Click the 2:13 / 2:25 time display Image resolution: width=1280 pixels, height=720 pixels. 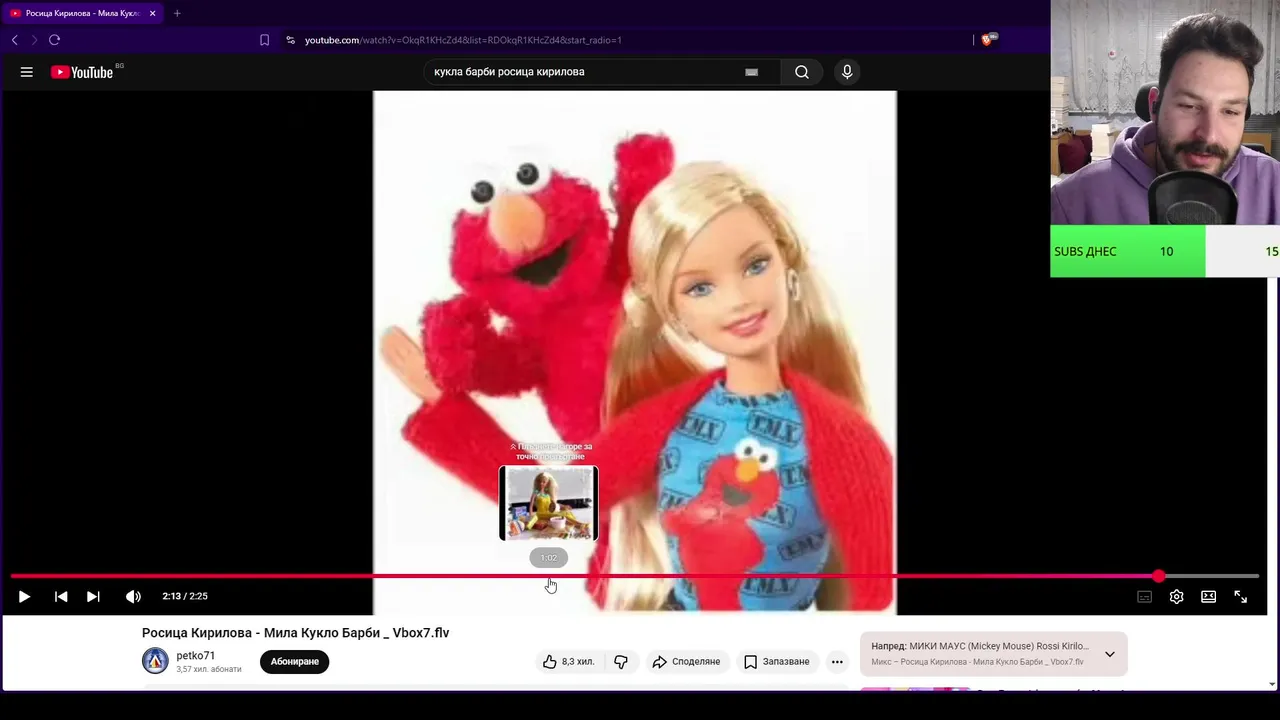tap(185, 596)
